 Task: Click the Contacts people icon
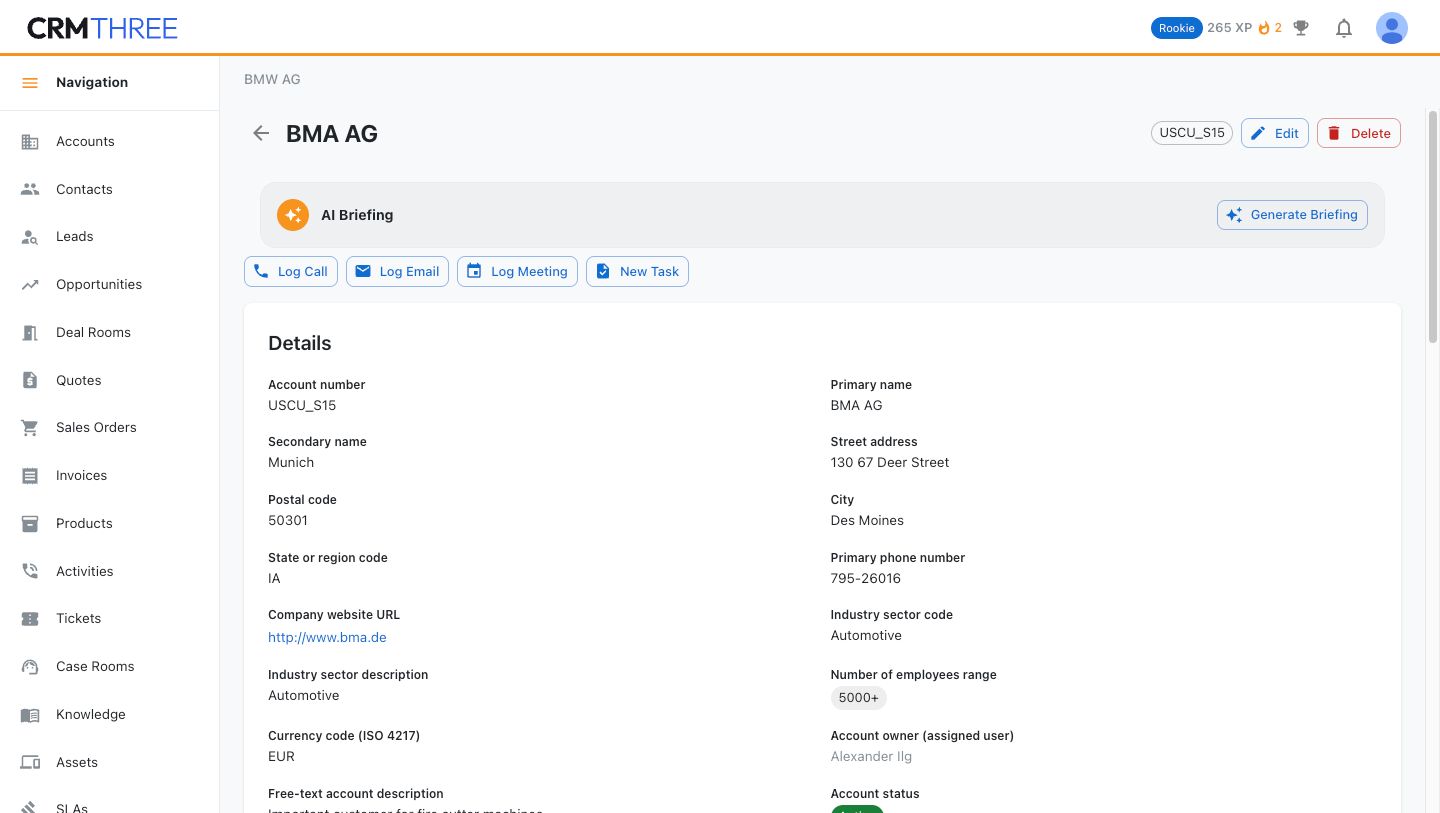click(x=30, y=189)
